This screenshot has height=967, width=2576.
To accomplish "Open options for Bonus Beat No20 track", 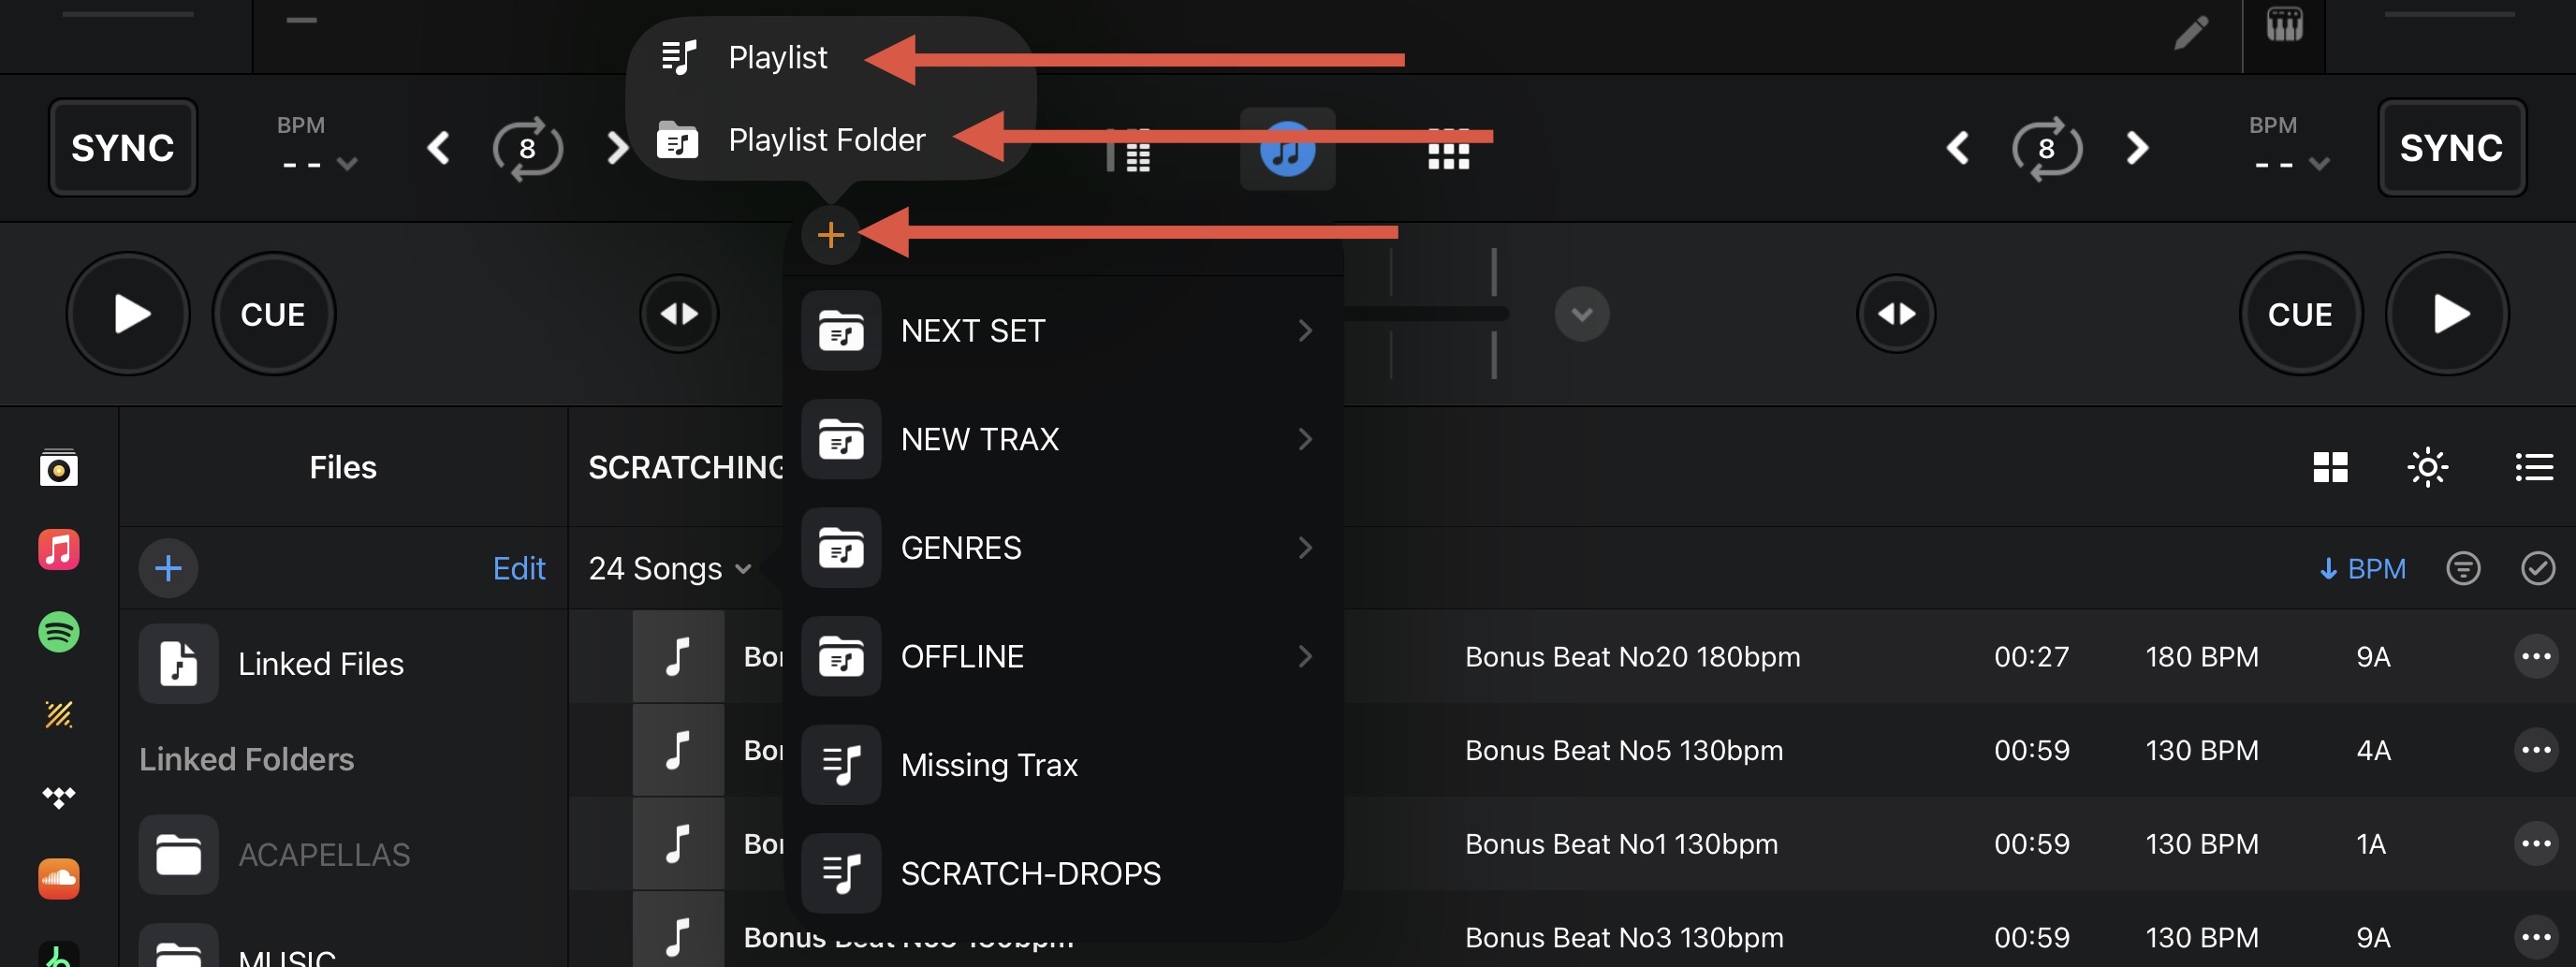I will 2535,657.
